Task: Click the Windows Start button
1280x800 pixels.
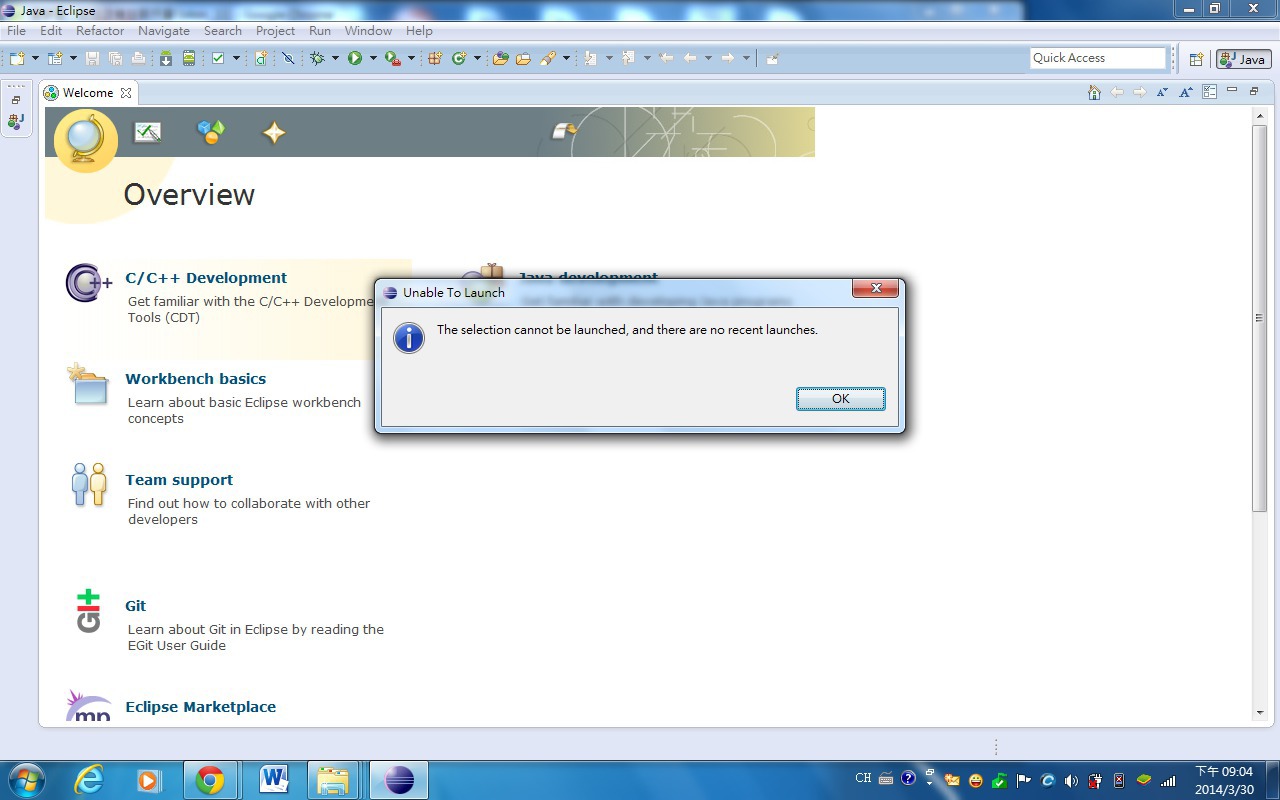Action: pos(26,780)
